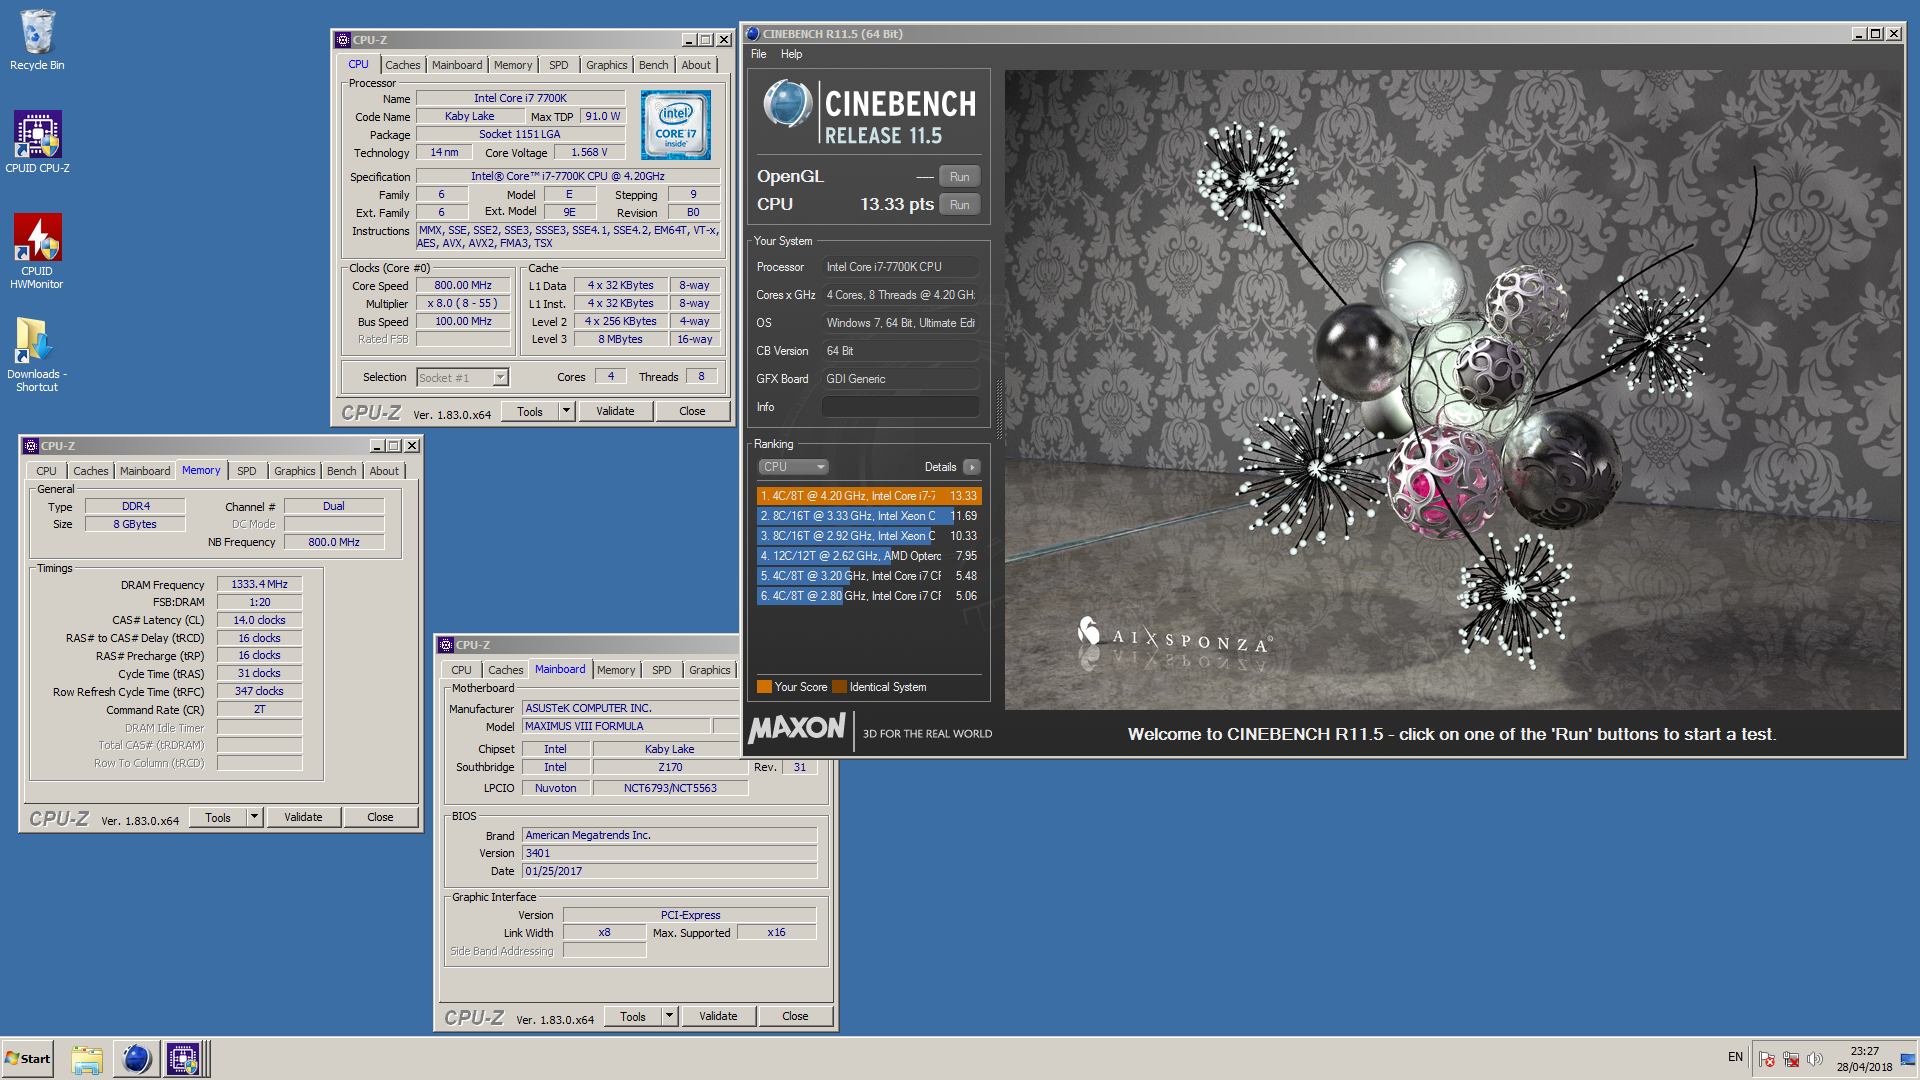Click the volume speaker tray icon

tap(1815, 1059)
